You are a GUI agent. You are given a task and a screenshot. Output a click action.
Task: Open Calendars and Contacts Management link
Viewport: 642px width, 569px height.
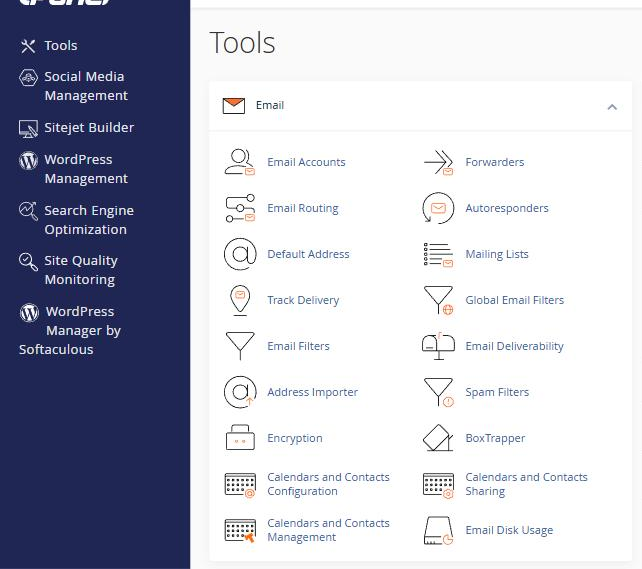328,530
